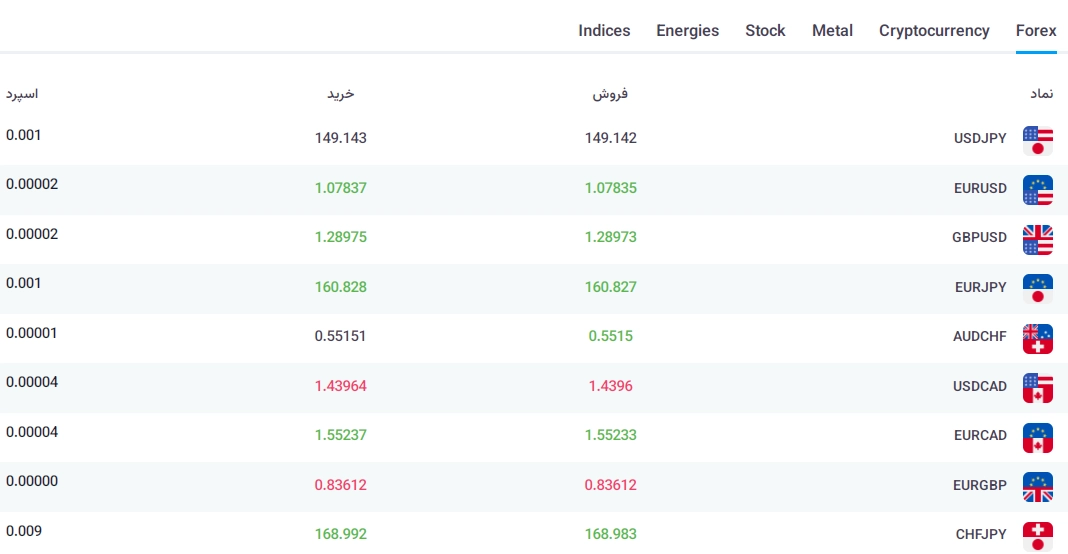Click EURJPY buy price 160.828

click(341, 287)
